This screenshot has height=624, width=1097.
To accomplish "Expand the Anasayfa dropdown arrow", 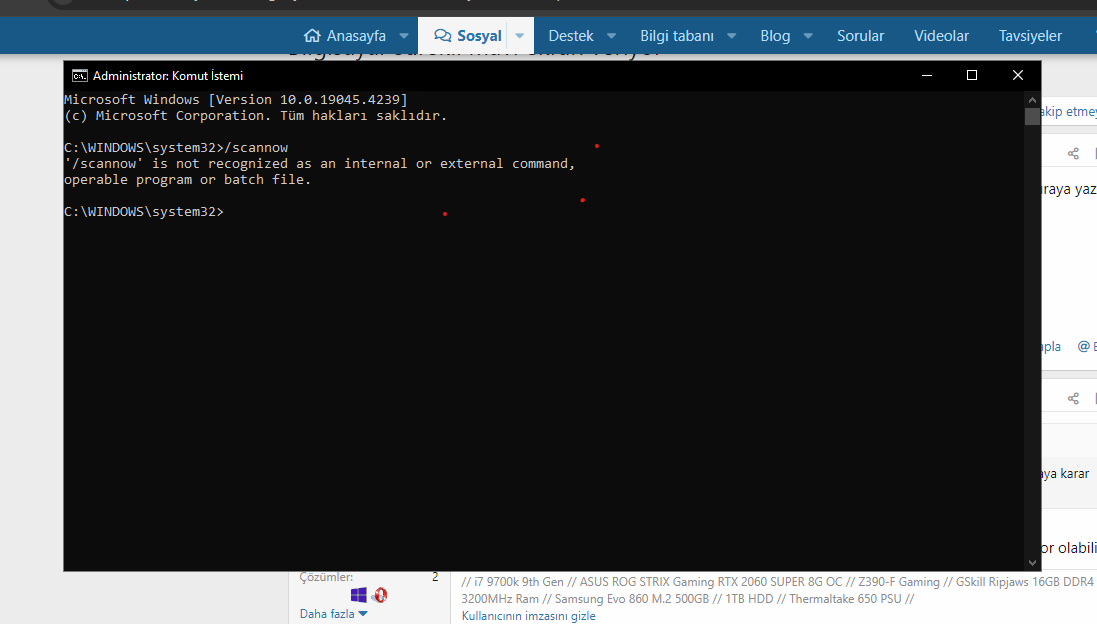I will pos(404,36).
